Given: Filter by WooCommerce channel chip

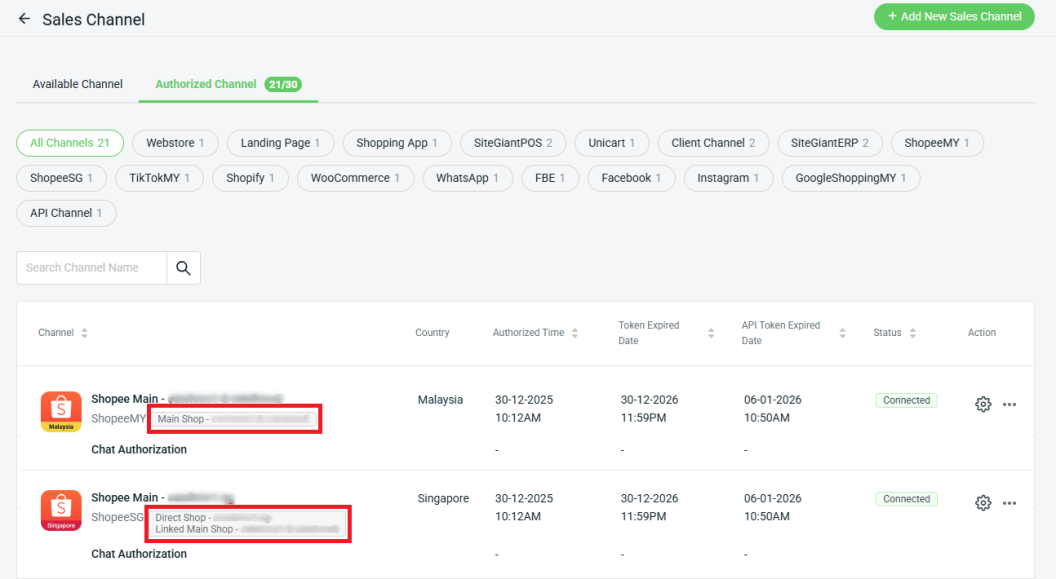Looking at the screenshot, I should coord(355,178).
